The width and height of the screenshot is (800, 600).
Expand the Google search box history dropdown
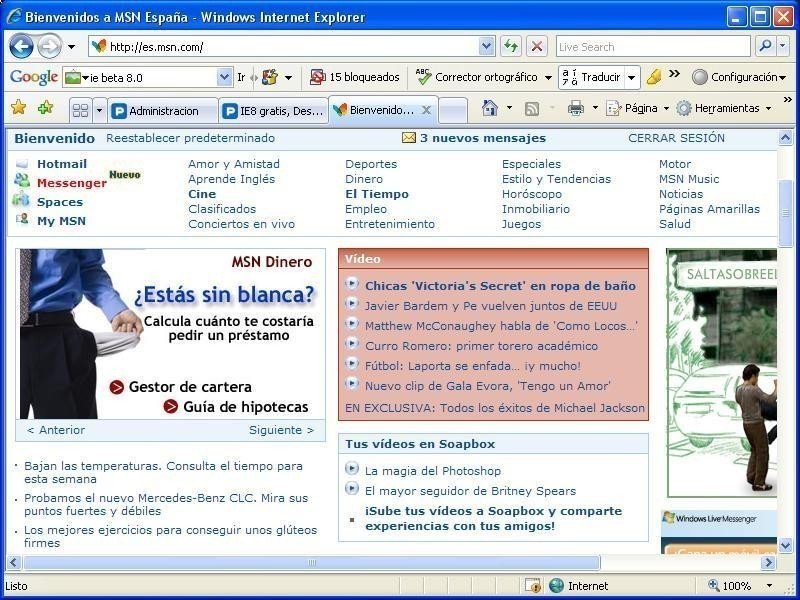tap(224, 78)
